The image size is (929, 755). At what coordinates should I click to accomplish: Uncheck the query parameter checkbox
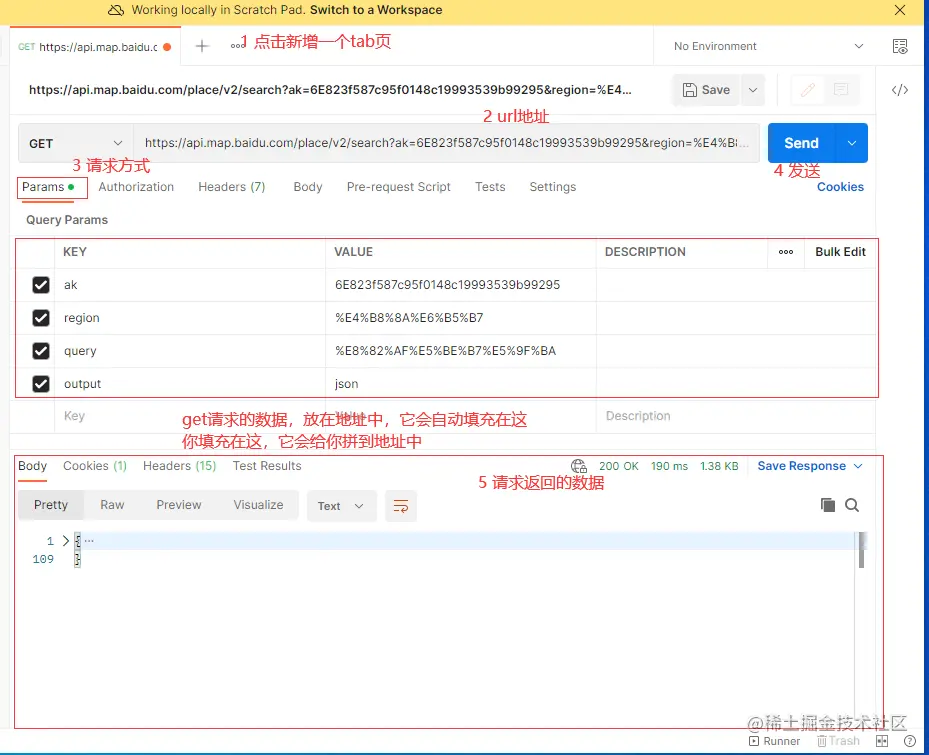pyautogui.click(x=41, y=351)
